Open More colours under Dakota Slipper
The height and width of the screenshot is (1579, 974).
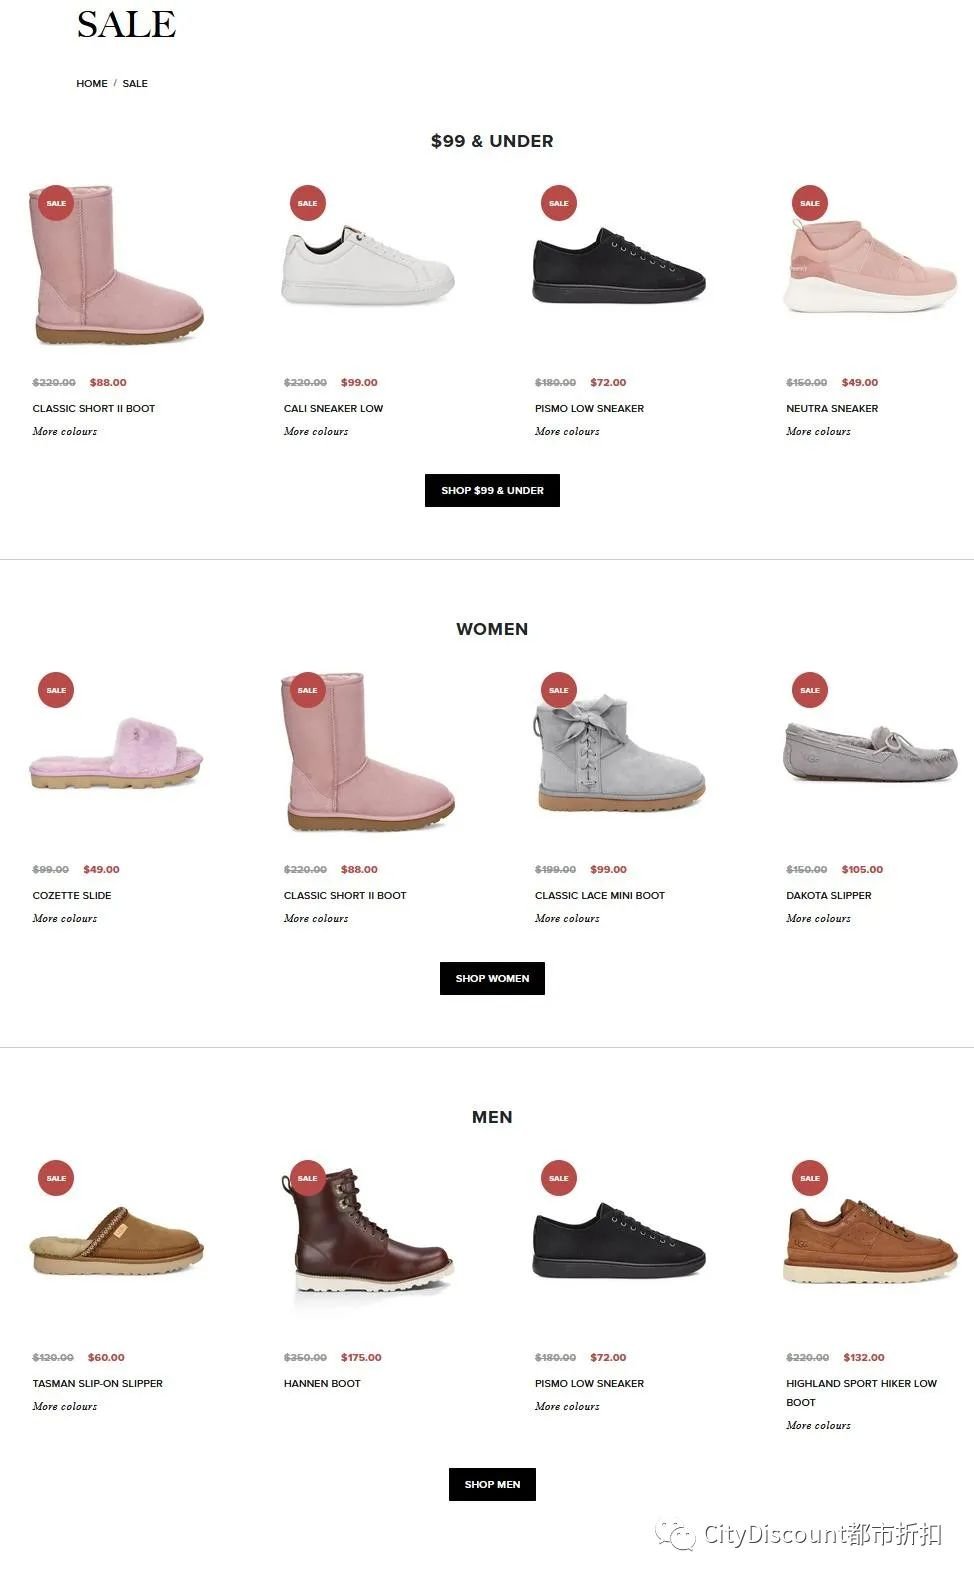[818, 919]
